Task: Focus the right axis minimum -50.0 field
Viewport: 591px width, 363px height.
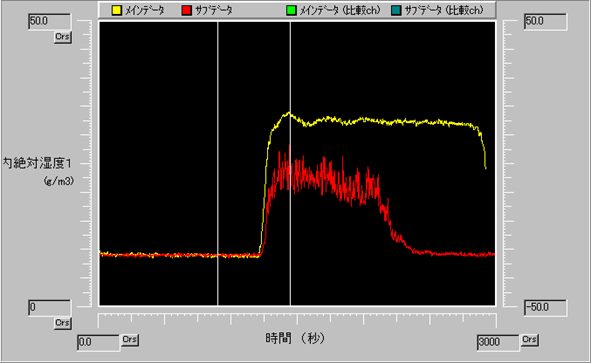Action: 545,307
